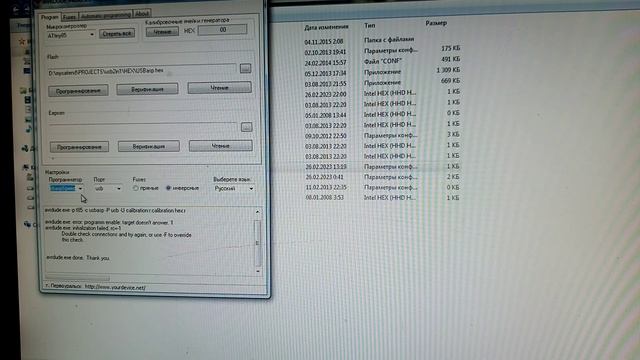Open the About tab

[142, 13]
